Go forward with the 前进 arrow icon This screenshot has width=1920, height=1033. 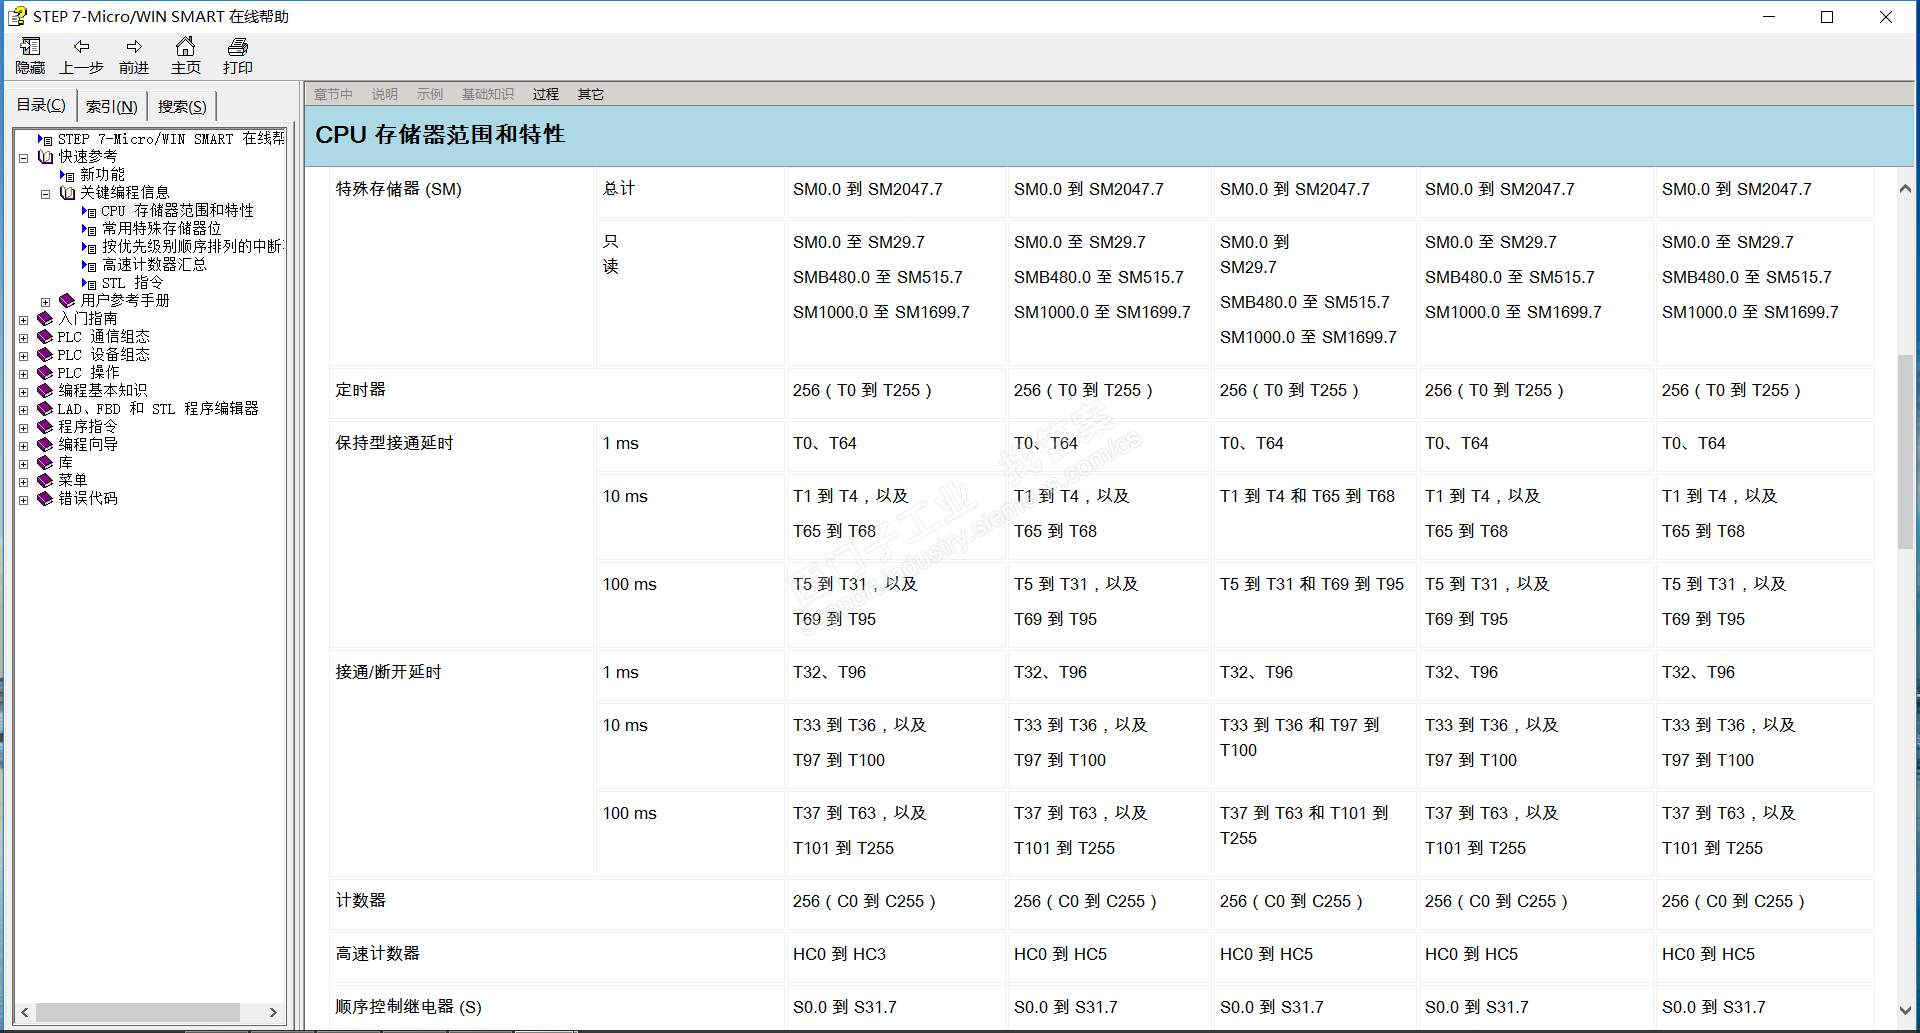click(x=134, y=46)
